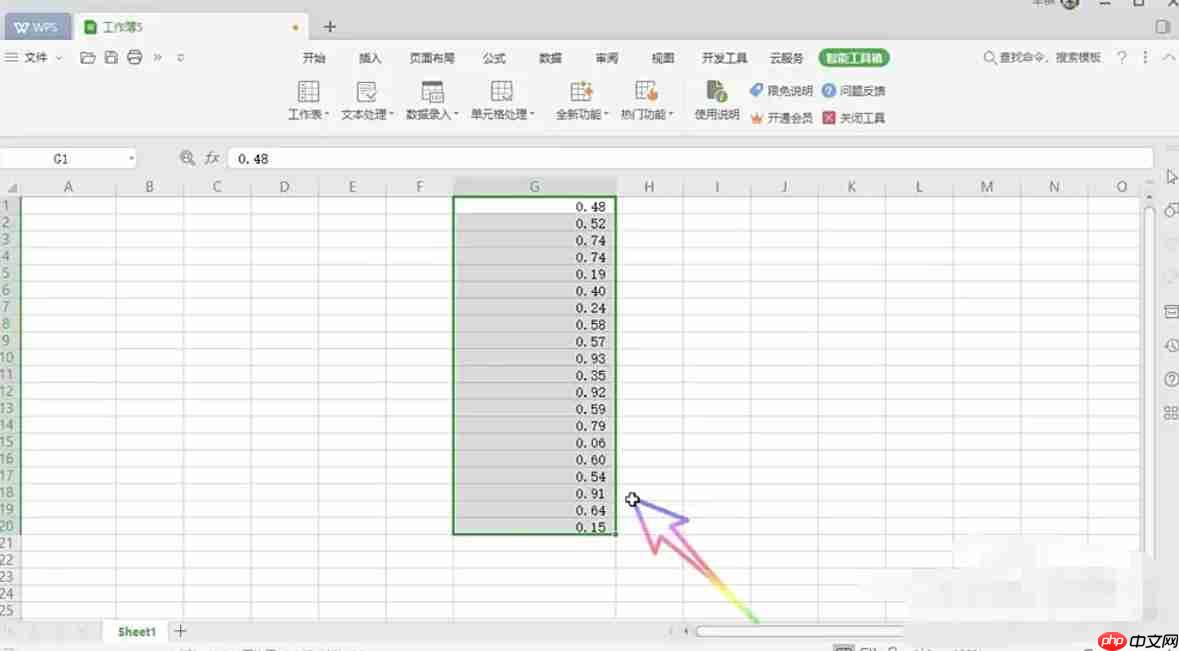Viewport: 1179px width, 651px height.
Task: Switch to the 智能工具箱 ribbon tab
Action: (x=853, y=57)
